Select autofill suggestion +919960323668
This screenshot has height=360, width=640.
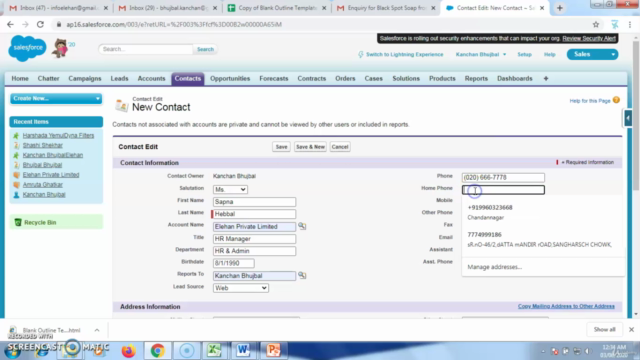coord(543,212)
